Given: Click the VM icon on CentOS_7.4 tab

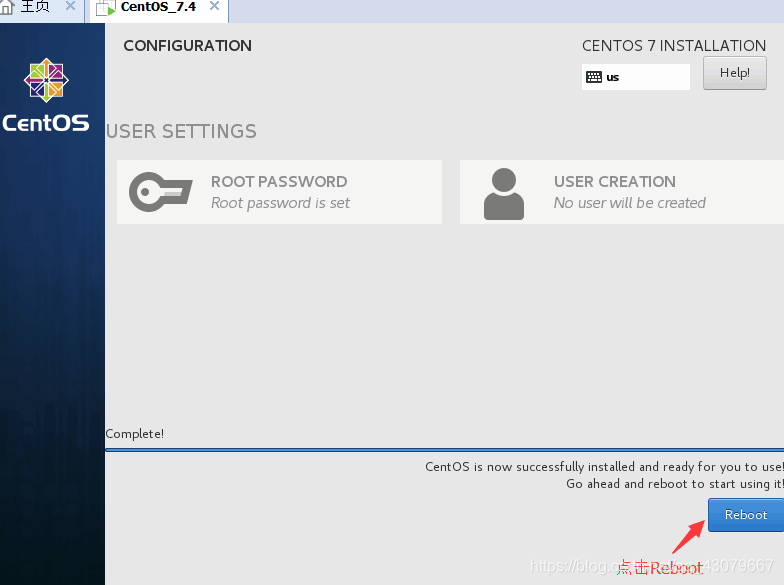Looking at the screenshot, I should (x=106, y=8).
